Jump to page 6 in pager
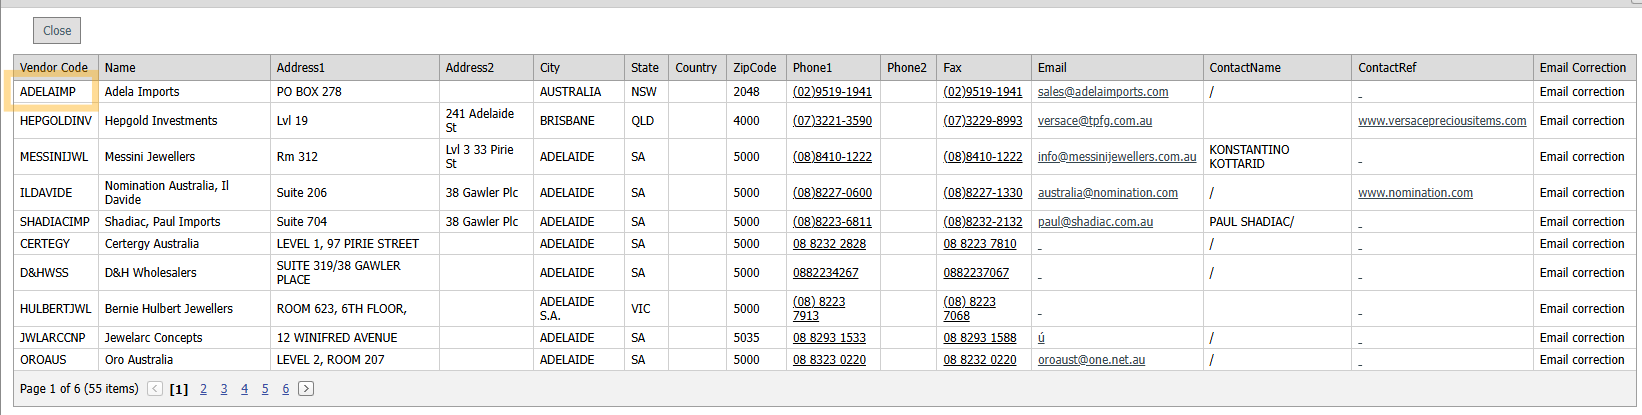The image size is (1642, 415). pos(285,389)
